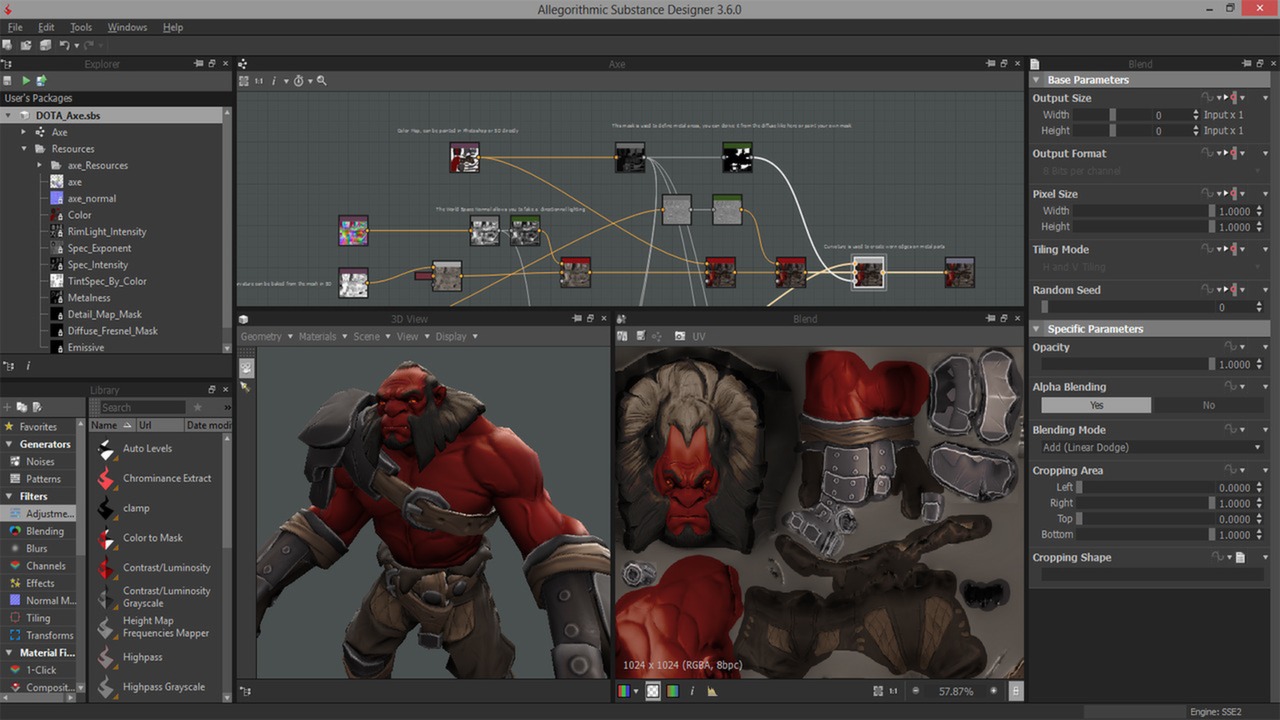Click the star filter icon beside Library search
1280x720 pixels.
tap(198, 407)
